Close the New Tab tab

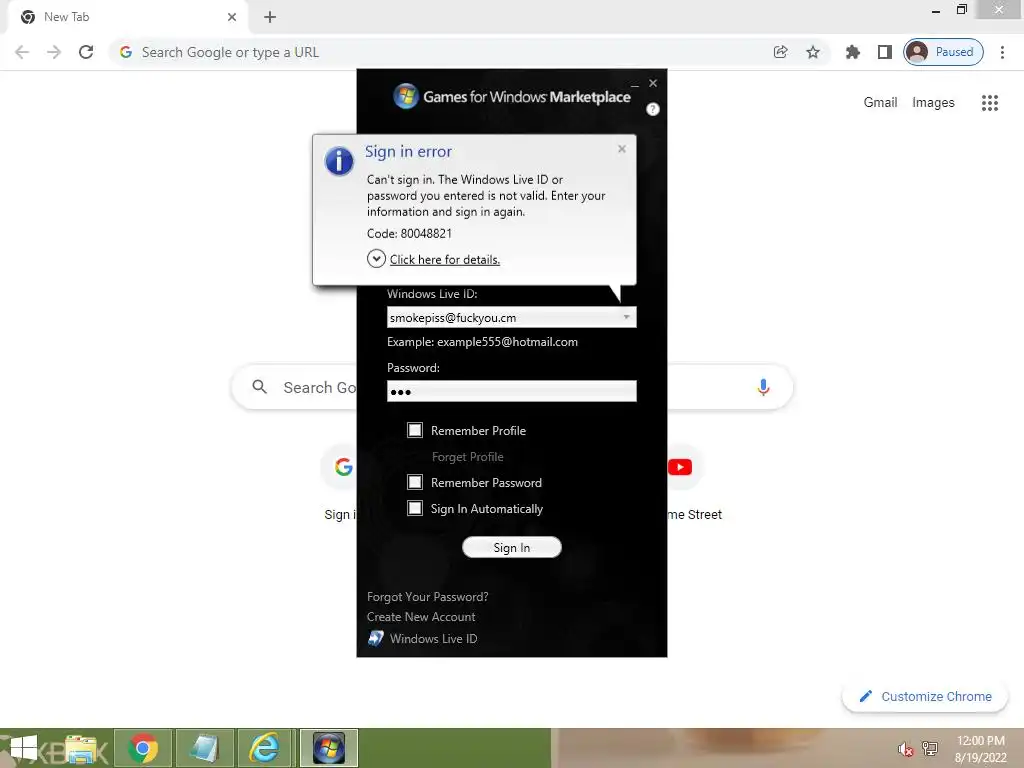[x=232, y=17]
